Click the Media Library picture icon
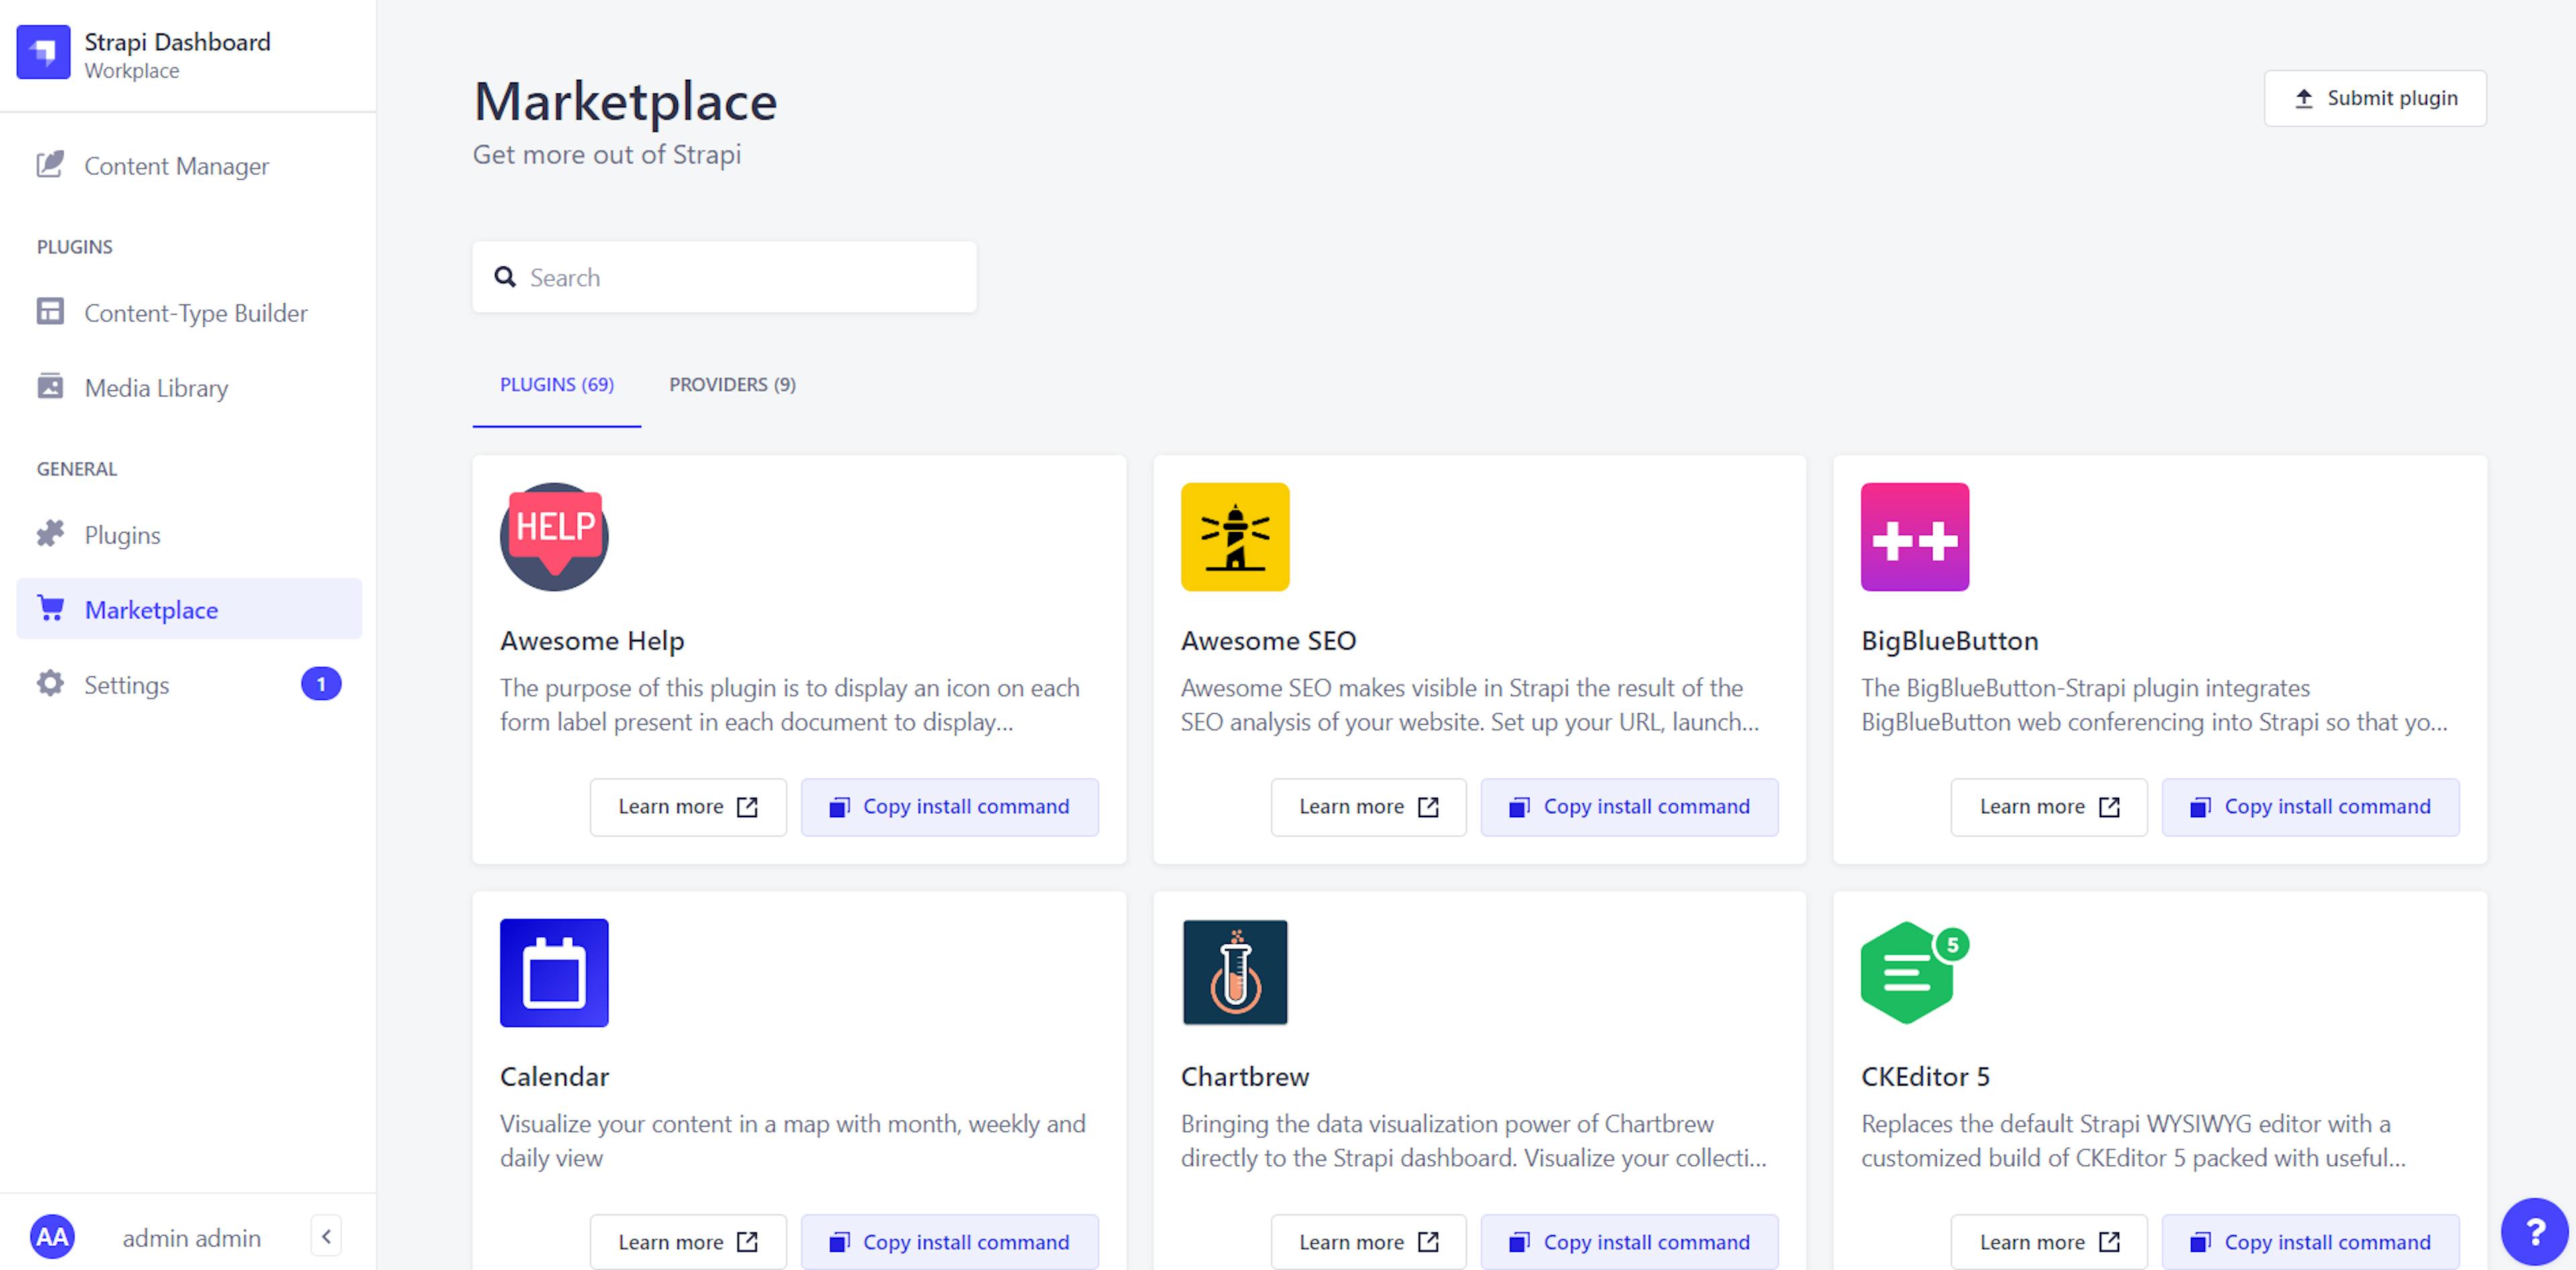This screenshot has width=2576, height=1270. [50, 386]
